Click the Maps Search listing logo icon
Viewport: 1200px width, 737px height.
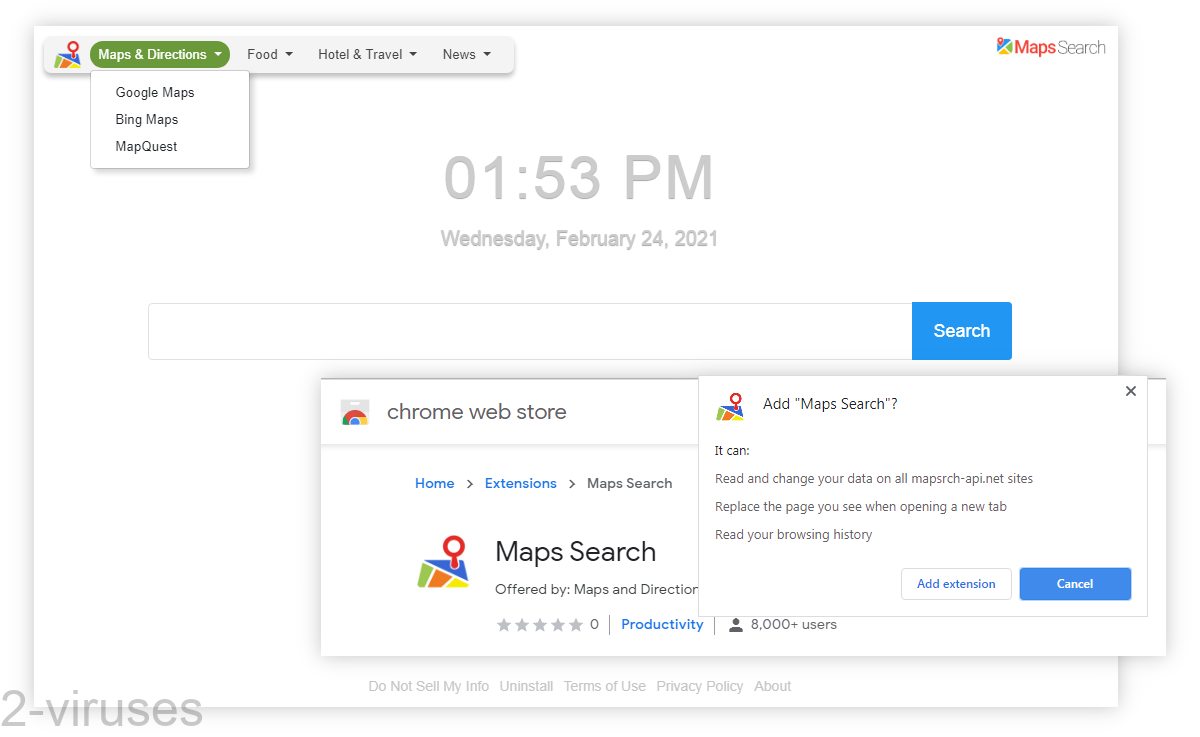tap(443, 562)
